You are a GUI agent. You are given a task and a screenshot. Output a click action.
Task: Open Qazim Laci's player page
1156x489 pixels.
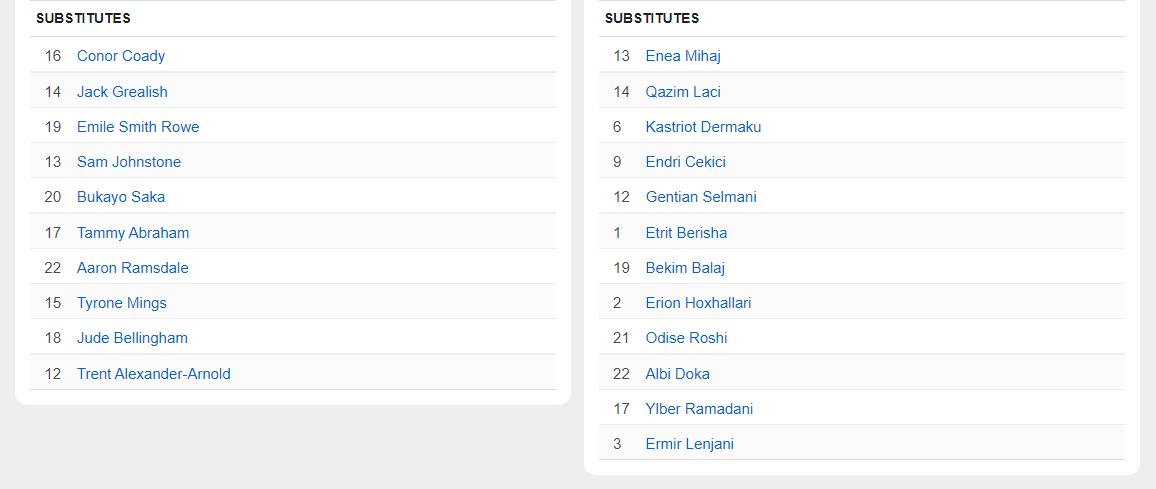[x=683, y=92]
